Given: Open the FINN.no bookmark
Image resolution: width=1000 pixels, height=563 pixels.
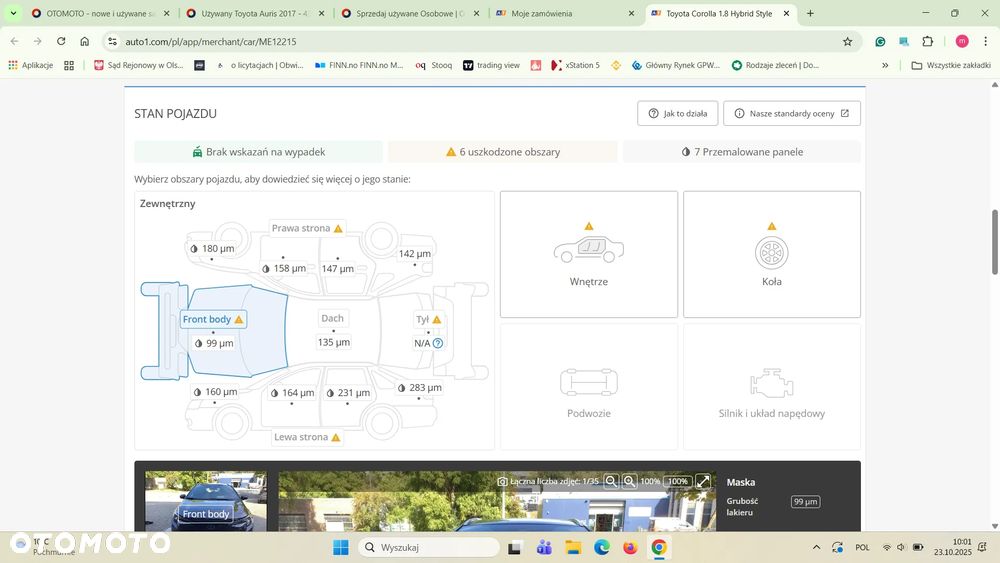Looking at the screenshot, I should coord(359,65).
